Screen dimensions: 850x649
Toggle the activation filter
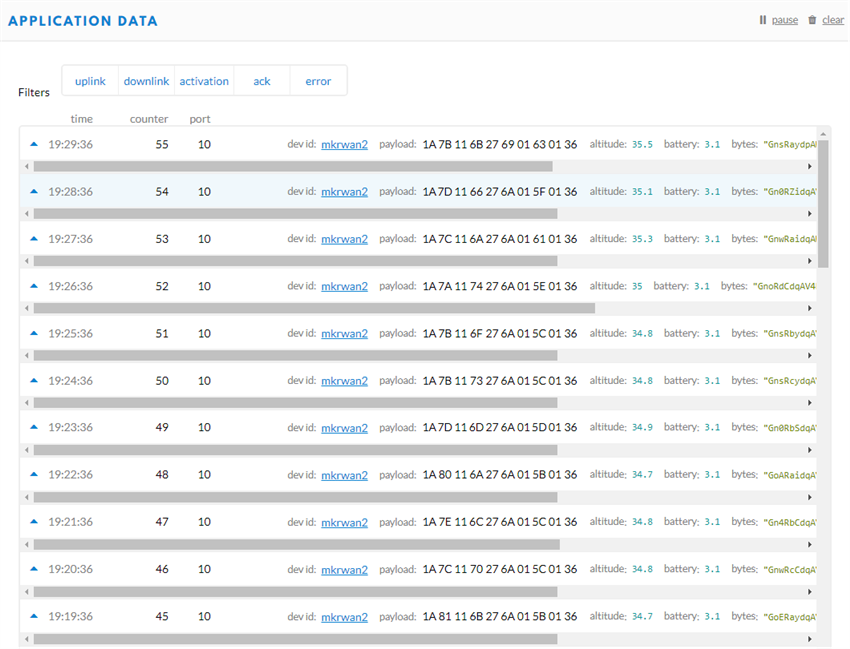pos(204,81)
